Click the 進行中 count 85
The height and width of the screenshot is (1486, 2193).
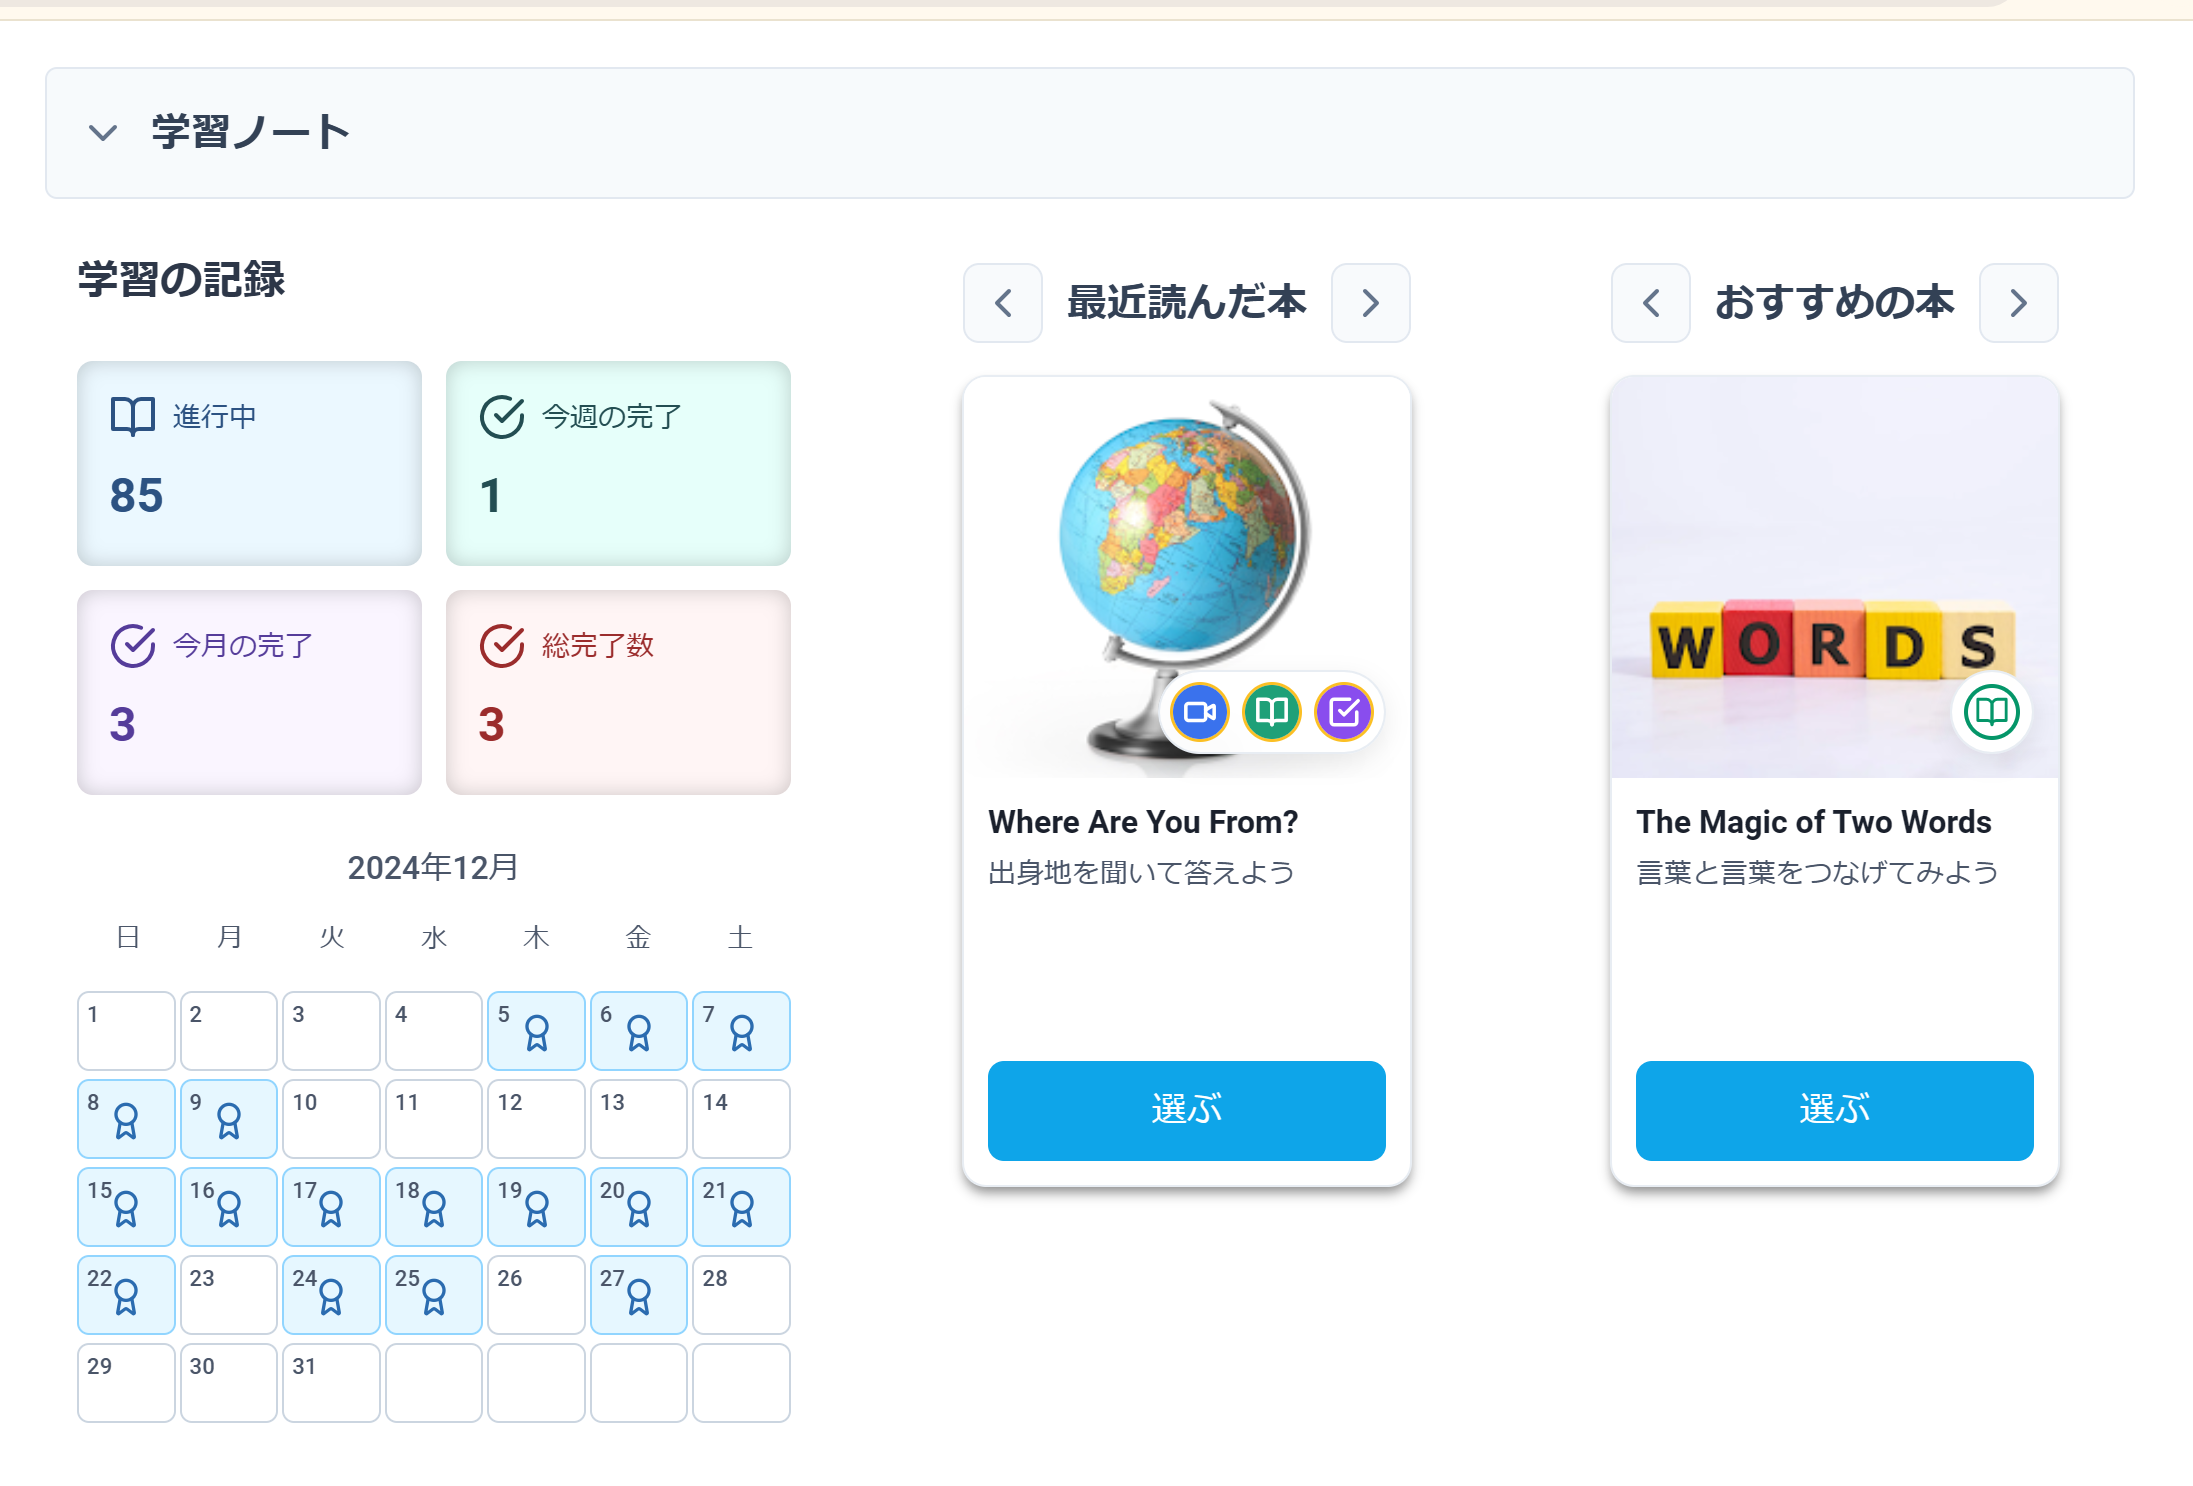pyautogui.click(x=137, y=496)
